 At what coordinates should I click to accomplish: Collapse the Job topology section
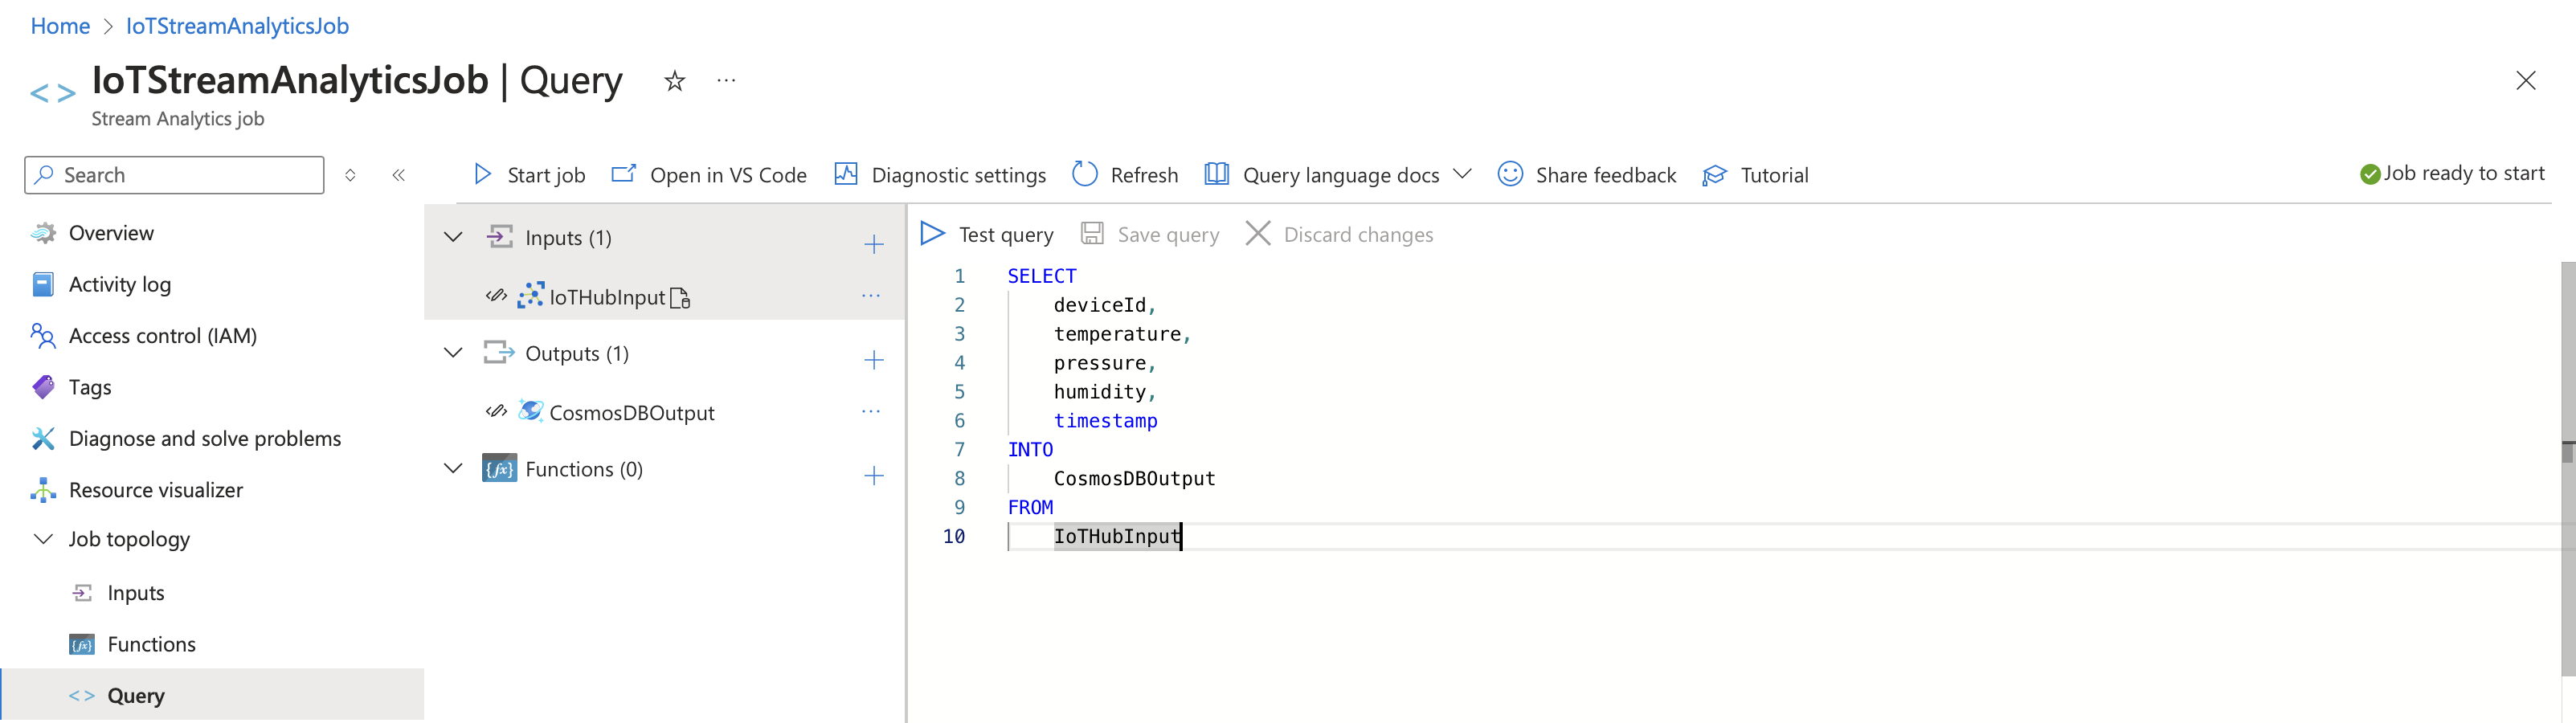43,539
